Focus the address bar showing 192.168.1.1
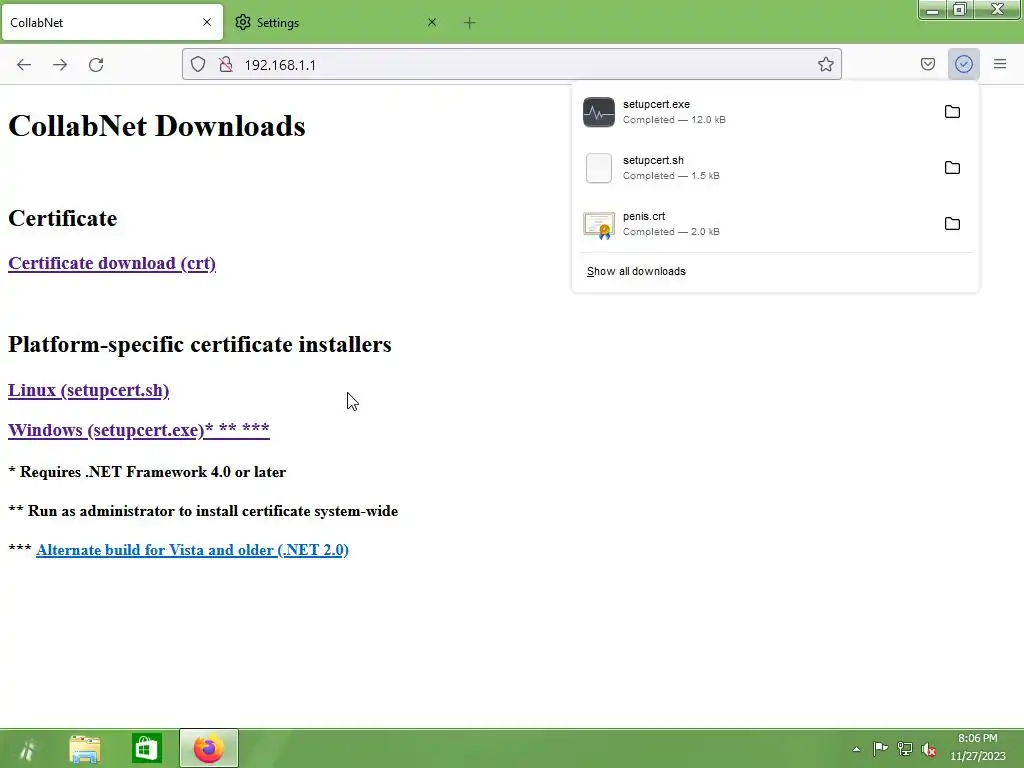The image size is (1024, 768). (512, 64)
